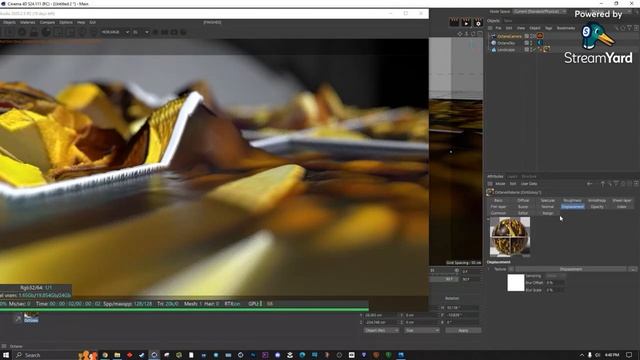Click the Windows Search box on taskbar
This screenshot has width=640, height=360.
click(x=45, y=355)
